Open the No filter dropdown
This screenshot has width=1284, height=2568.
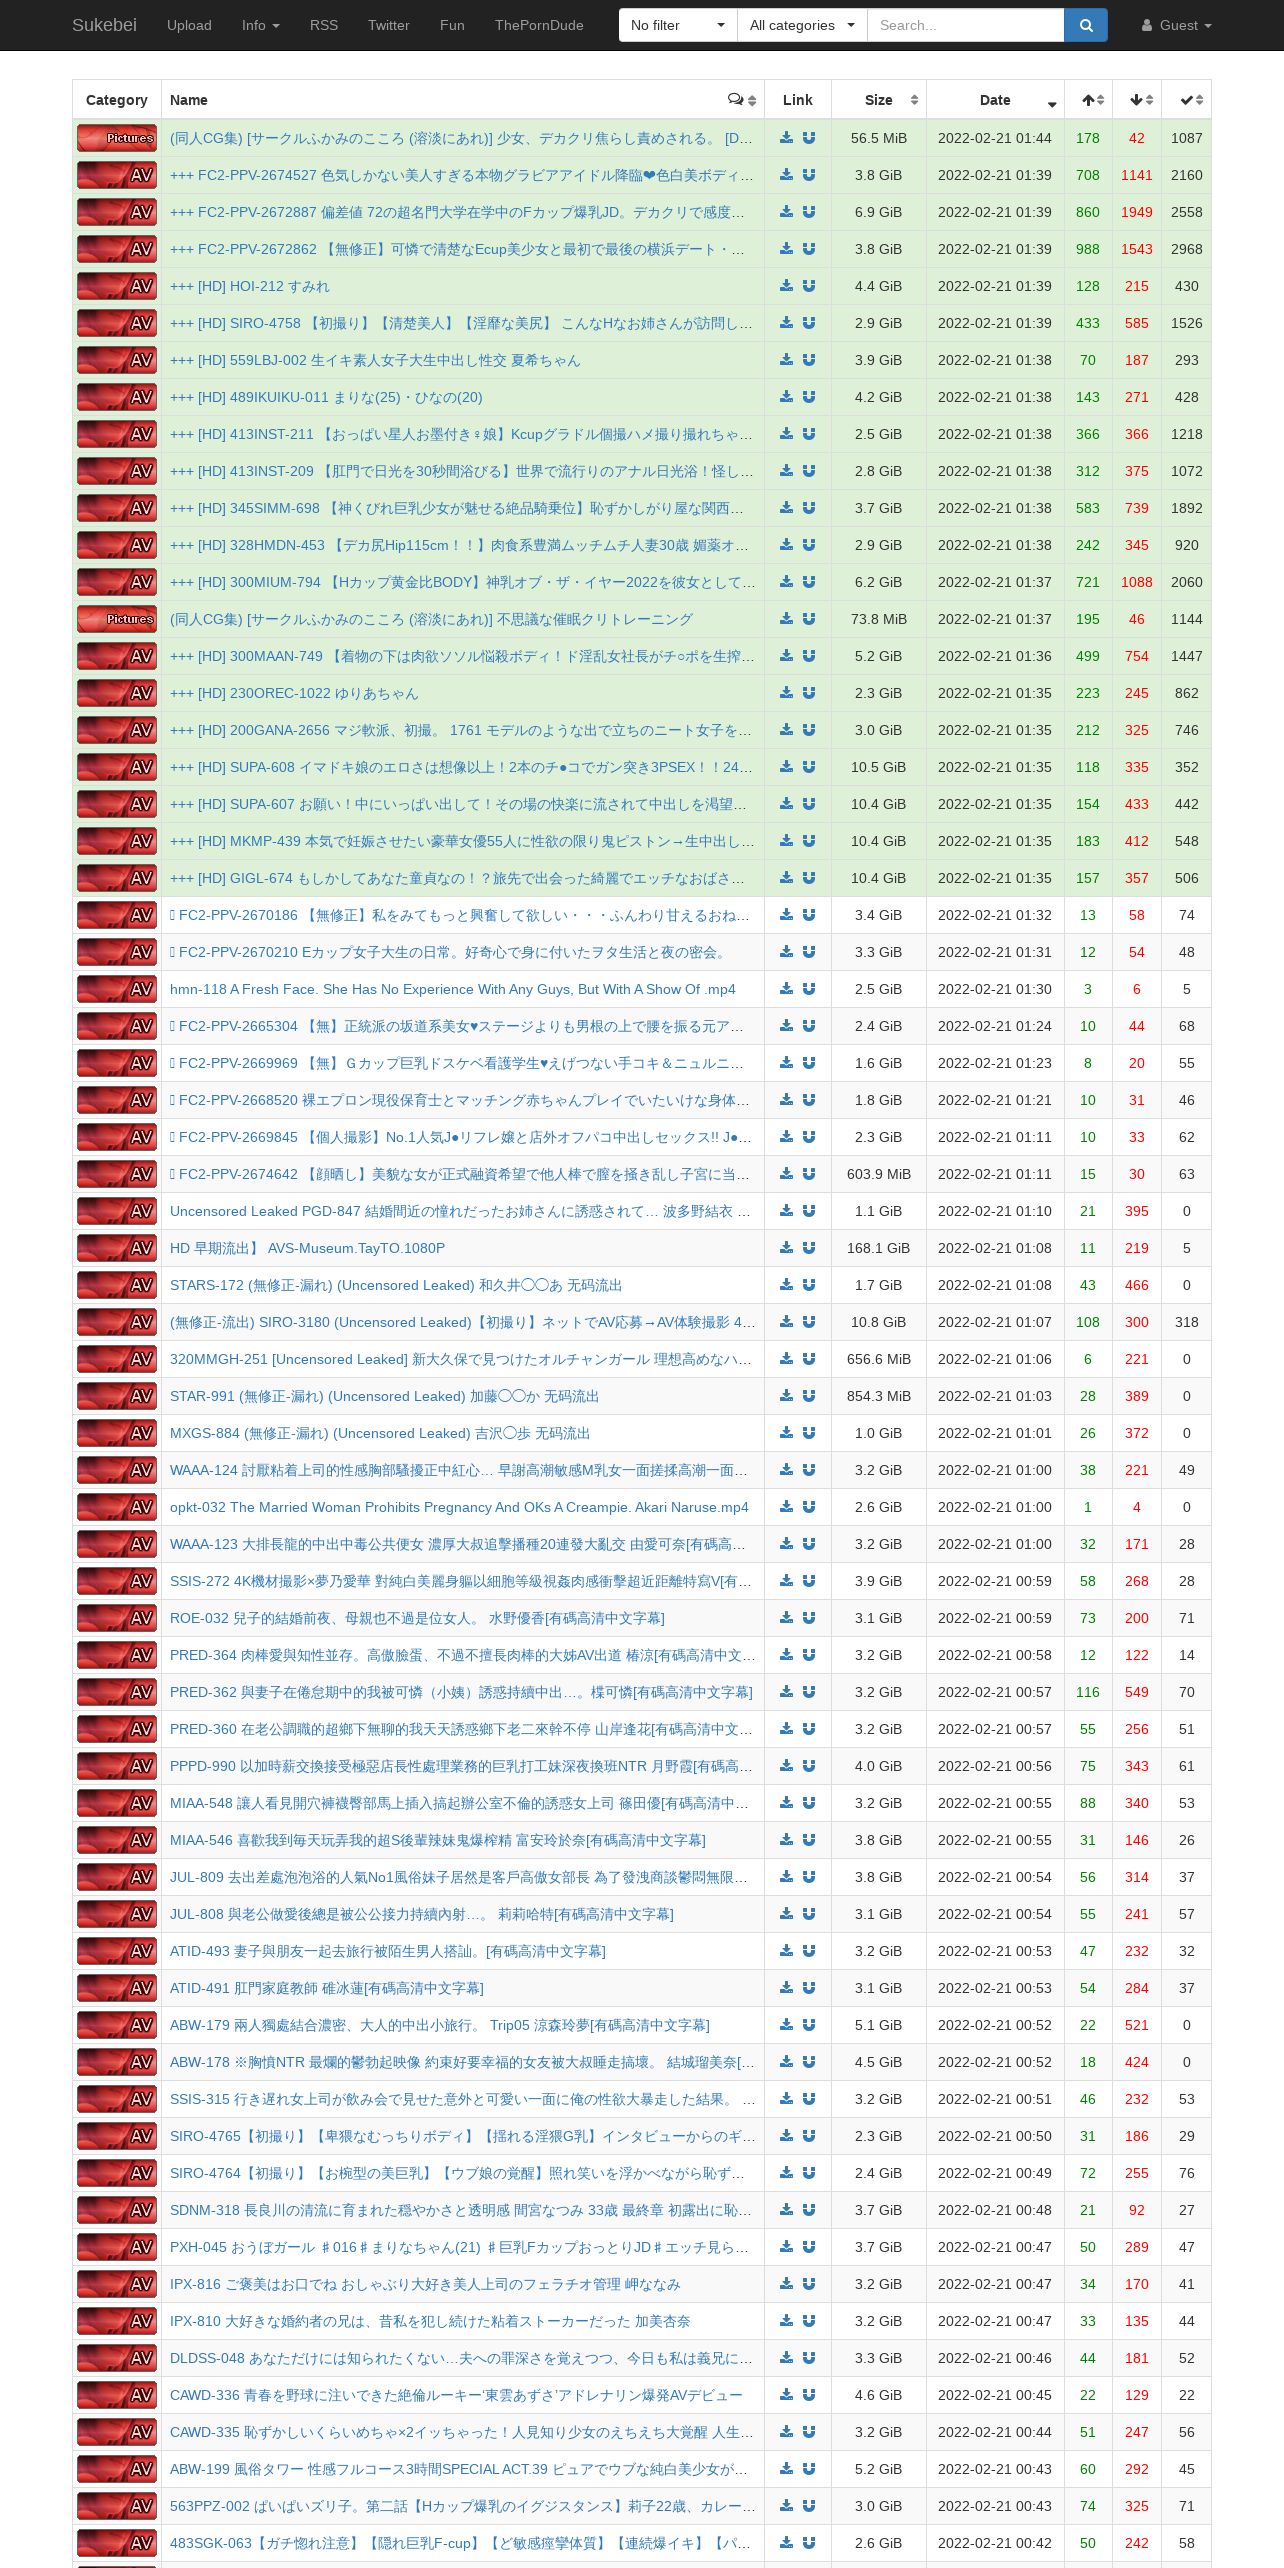coord(678,25)
